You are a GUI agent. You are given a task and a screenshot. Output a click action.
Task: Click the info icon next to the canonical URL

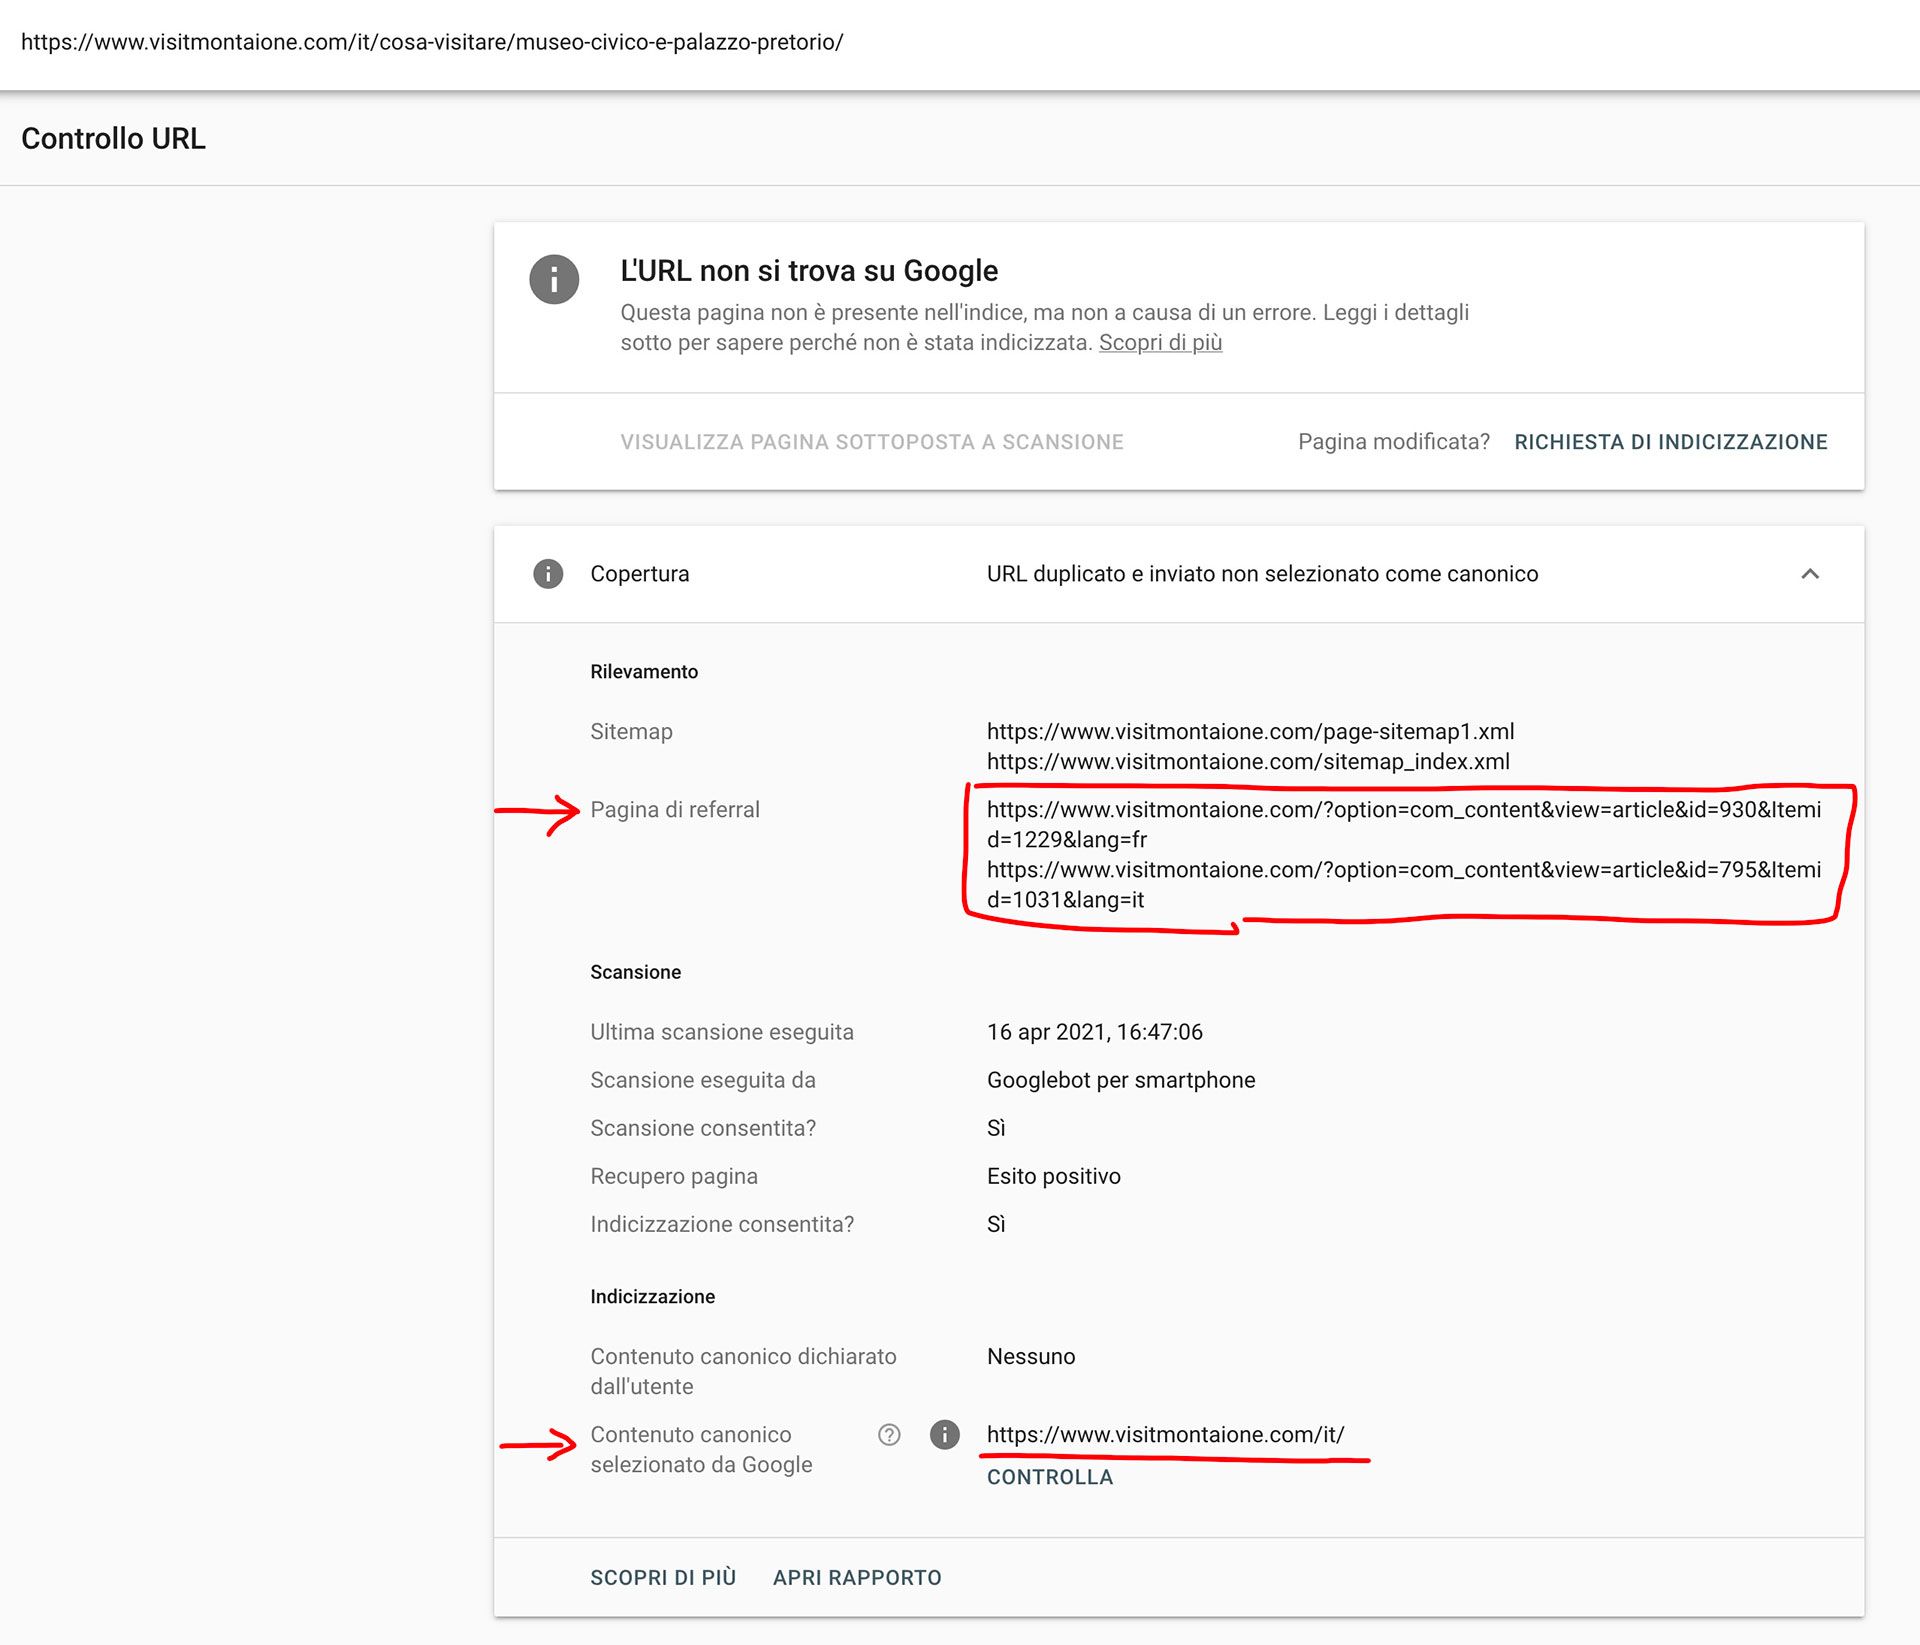point(945,1435)
